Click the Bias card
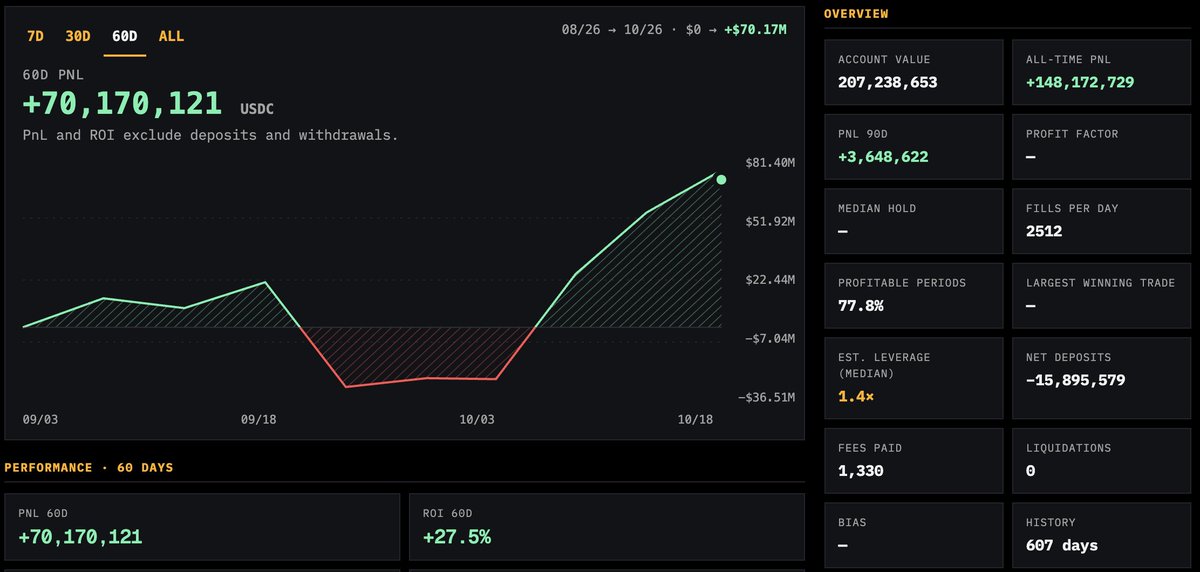This screenshot has width=1200, height=572. click(x=913, y=536)
